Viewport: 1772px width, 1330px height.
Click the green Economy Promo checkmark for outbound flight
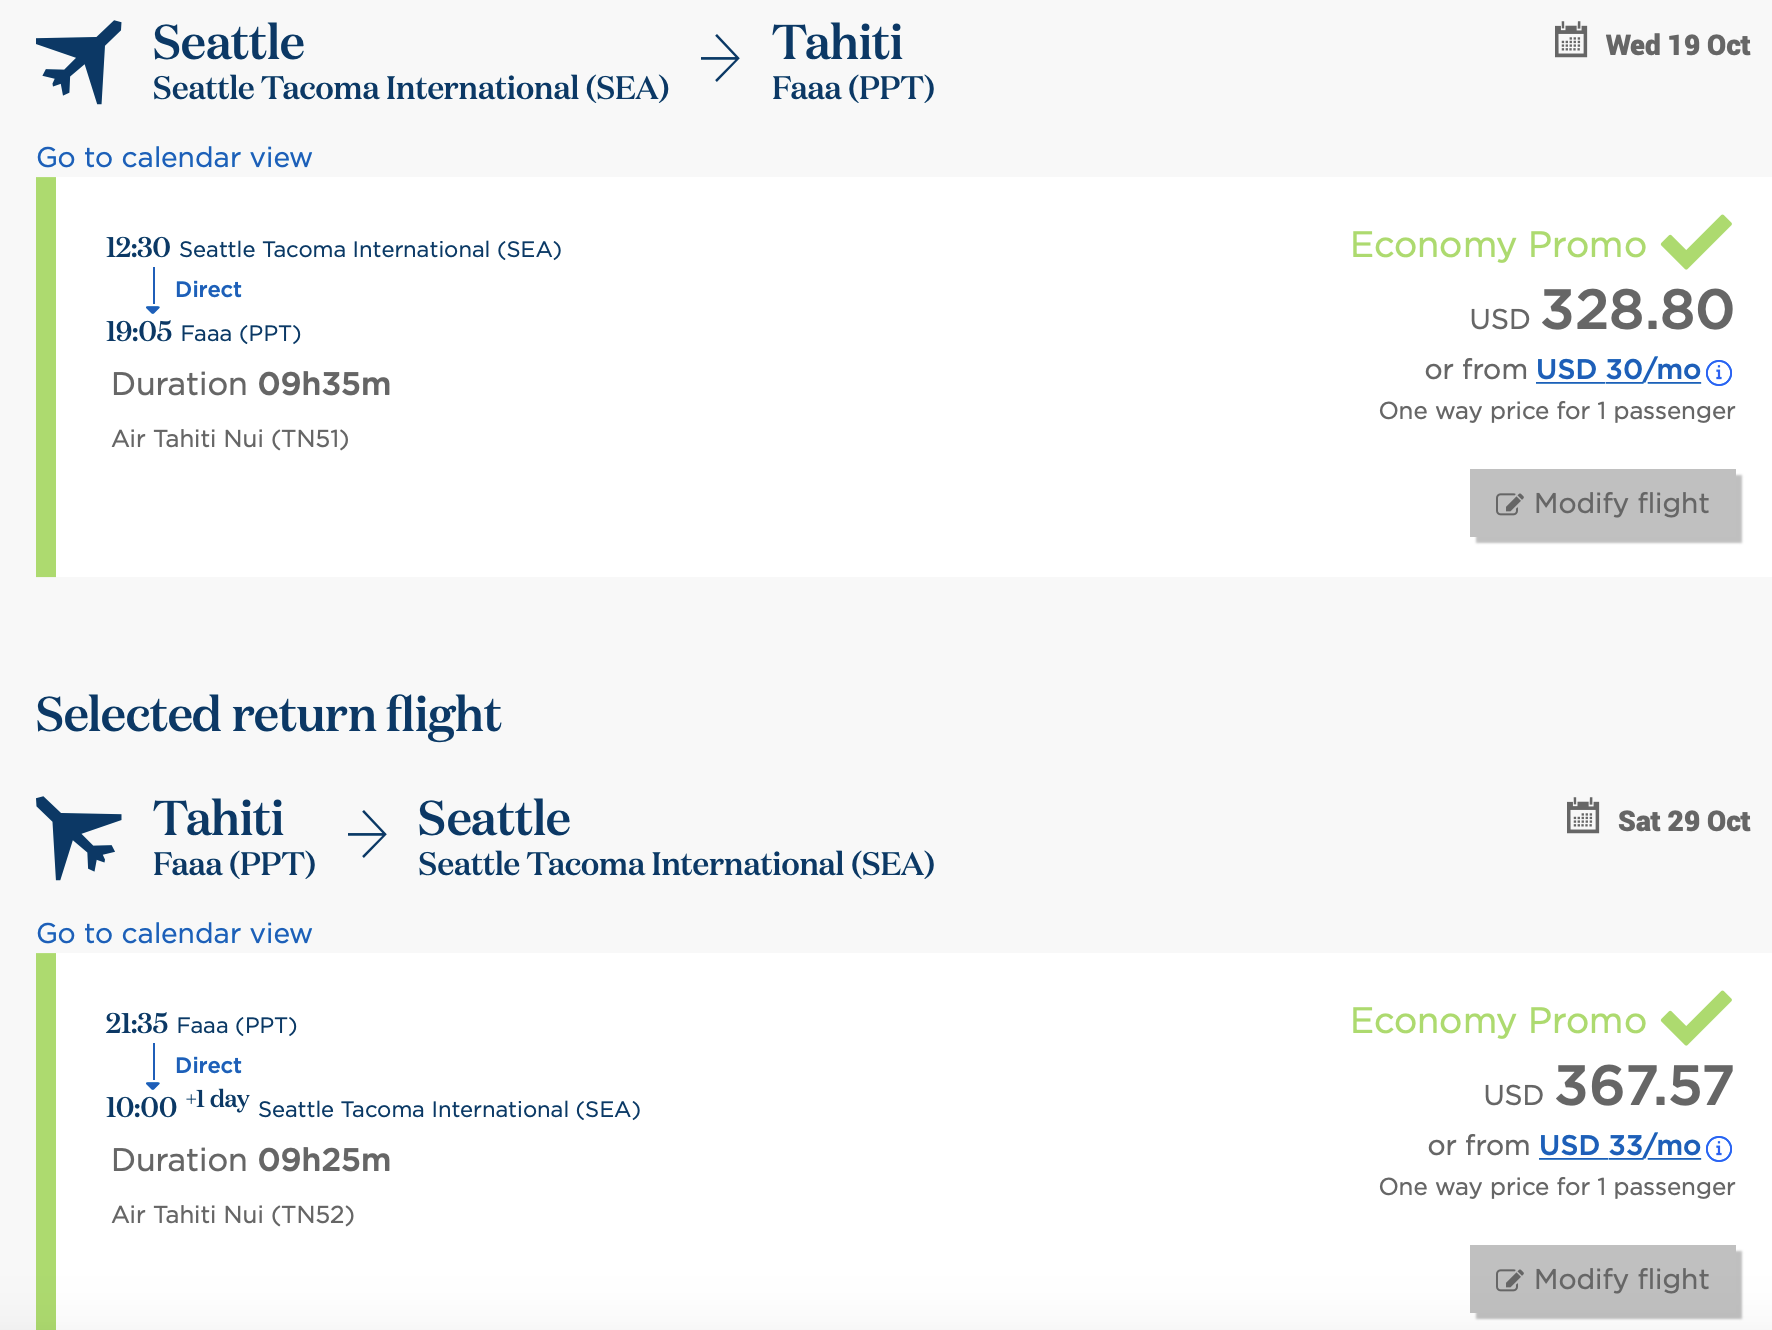coord(1696,242)
